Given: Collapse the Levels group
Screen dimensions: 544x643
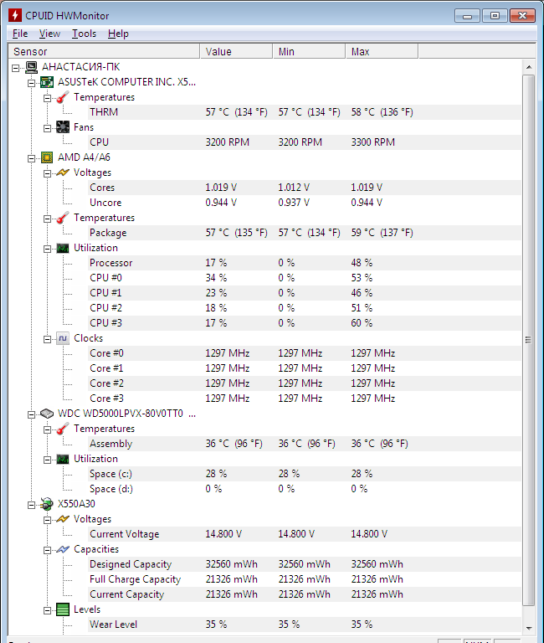Looking at the screenshot, I should (x=48, y=611).
